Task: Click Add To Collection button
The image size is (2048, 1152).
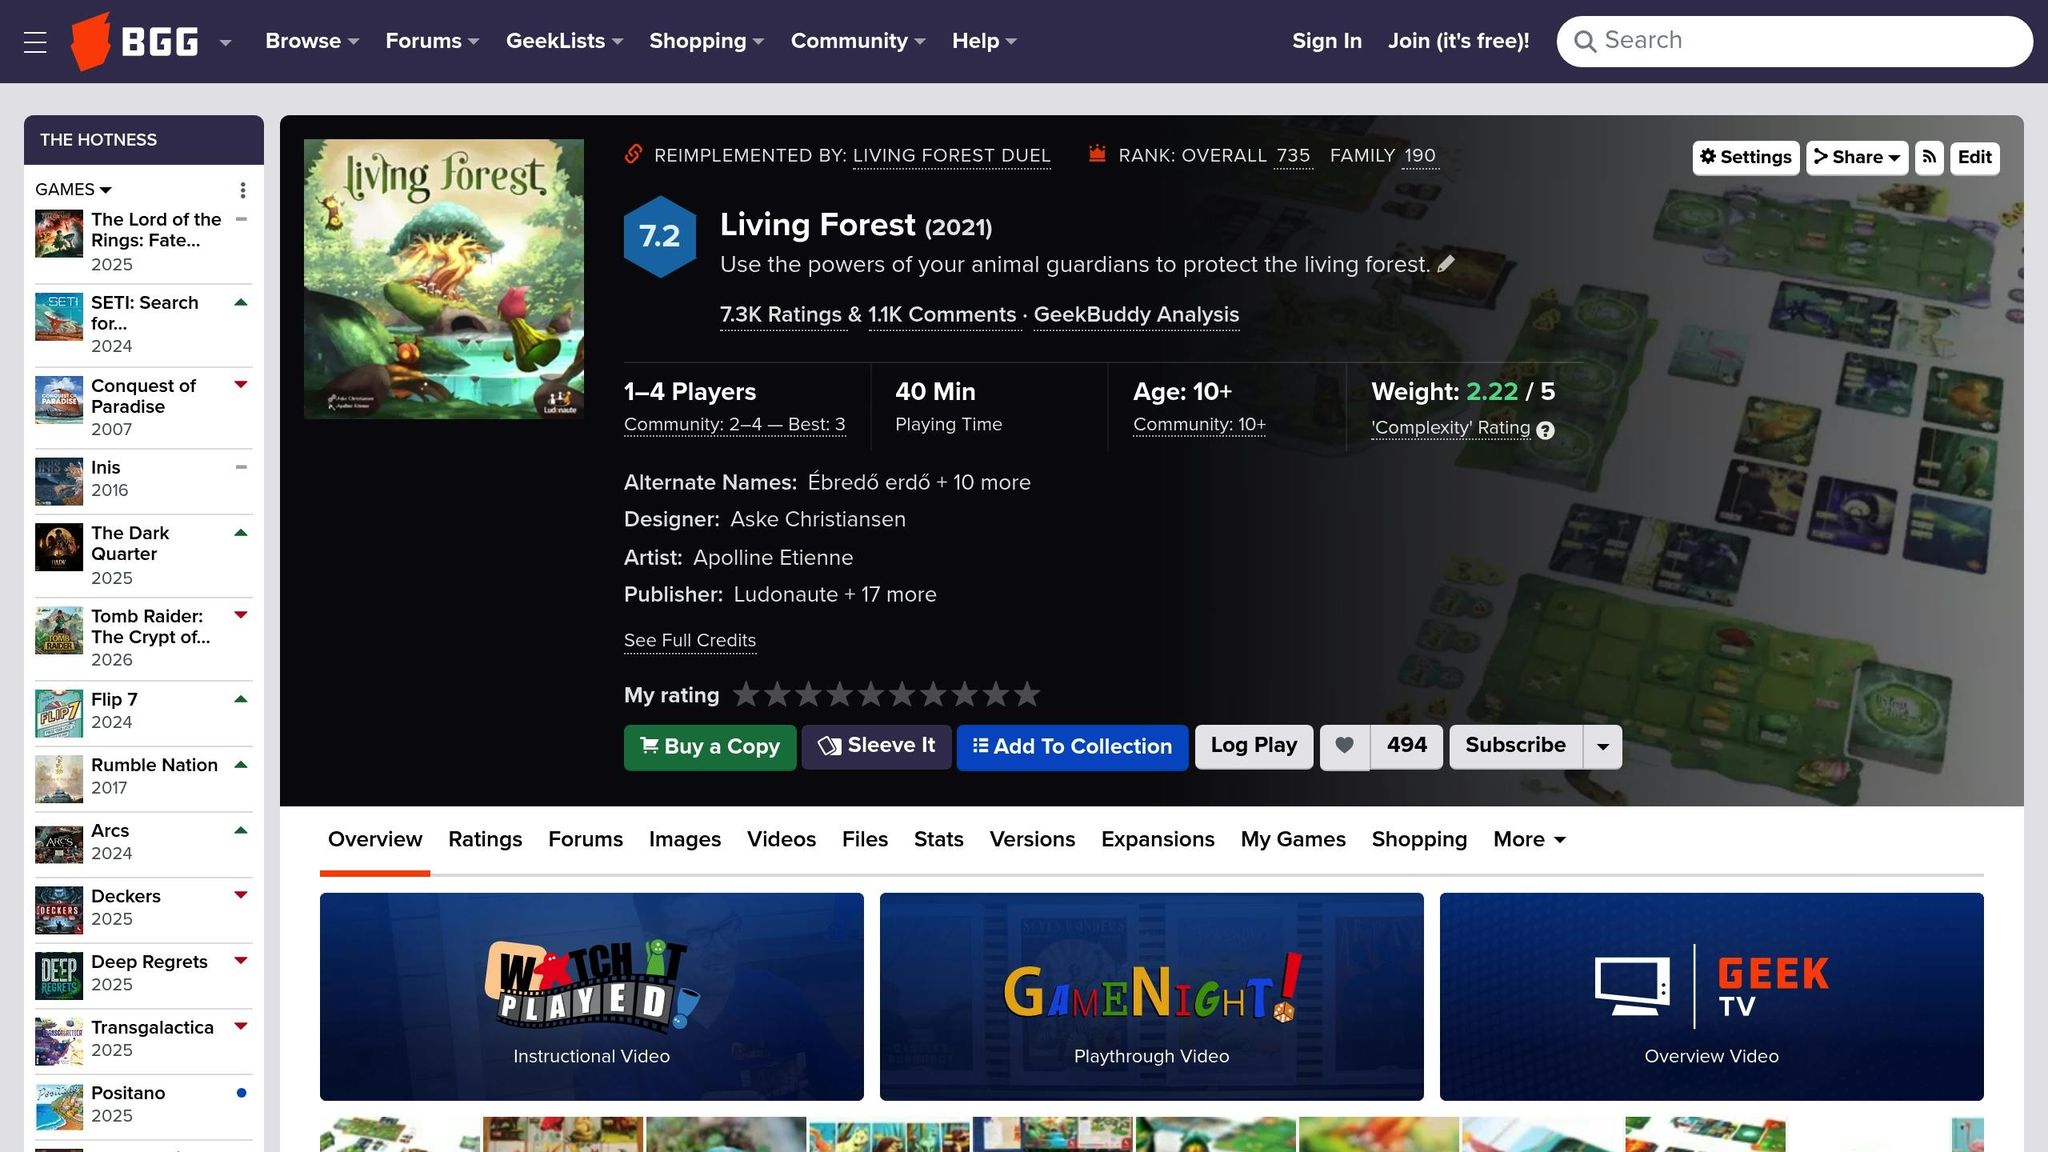Action: coord(1072,747)
